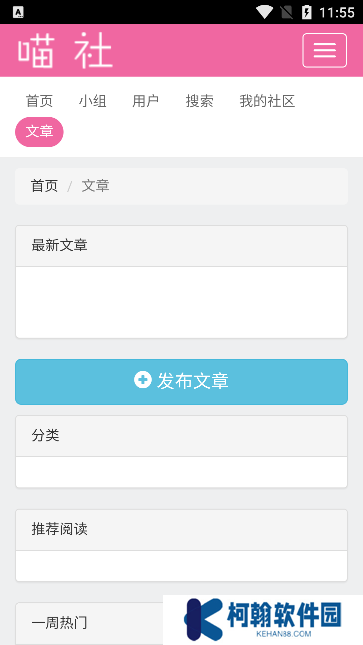Click the 分类 panel header
Image resolution: width=363 pixels, height=645 pixels.
coord(182,436)
